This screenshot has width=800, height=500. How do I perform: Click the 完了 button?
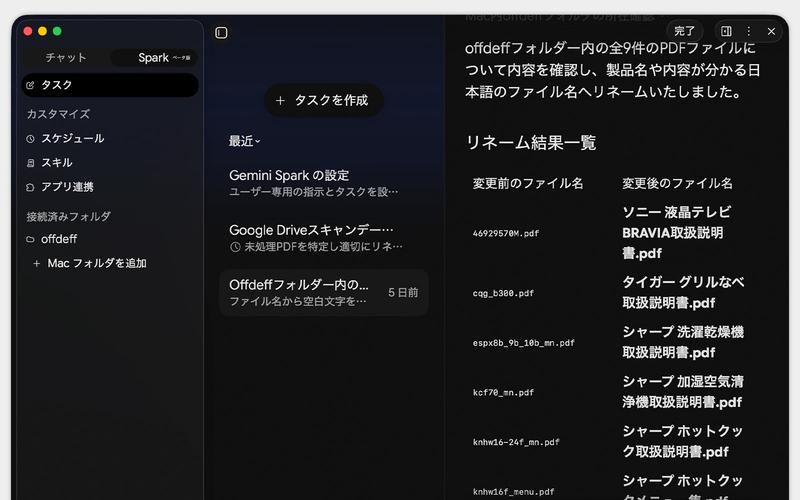click(684, 31)
